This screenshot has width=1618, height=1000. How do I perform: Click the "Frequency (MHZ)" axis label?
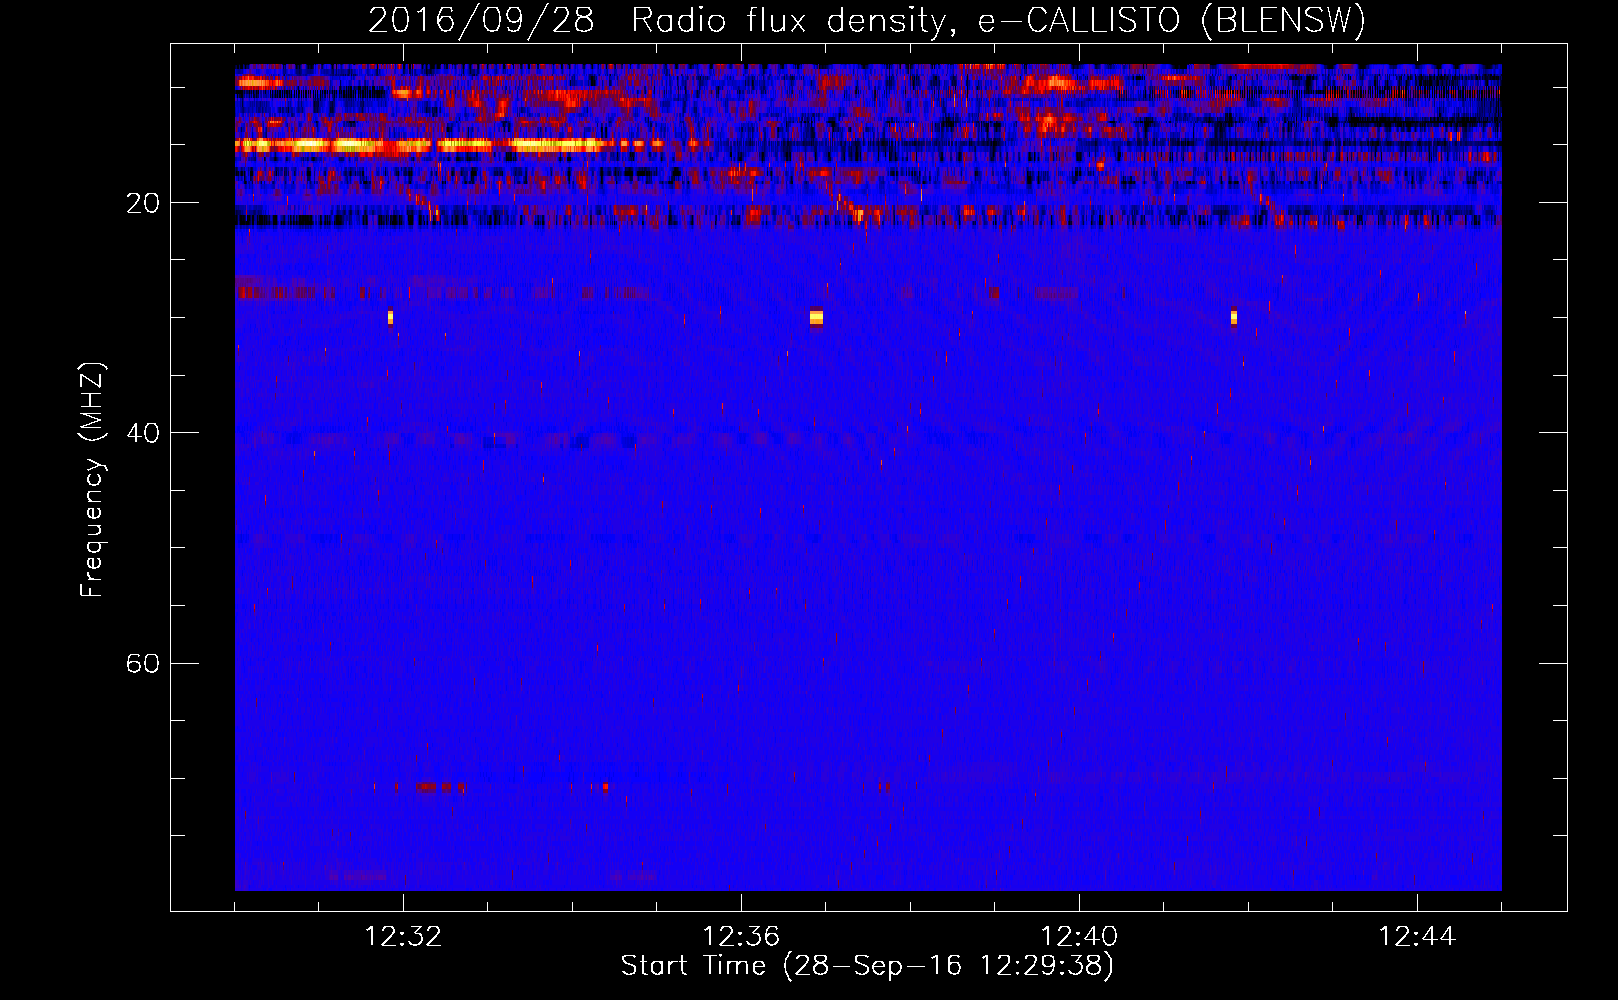tap(91, 480)
